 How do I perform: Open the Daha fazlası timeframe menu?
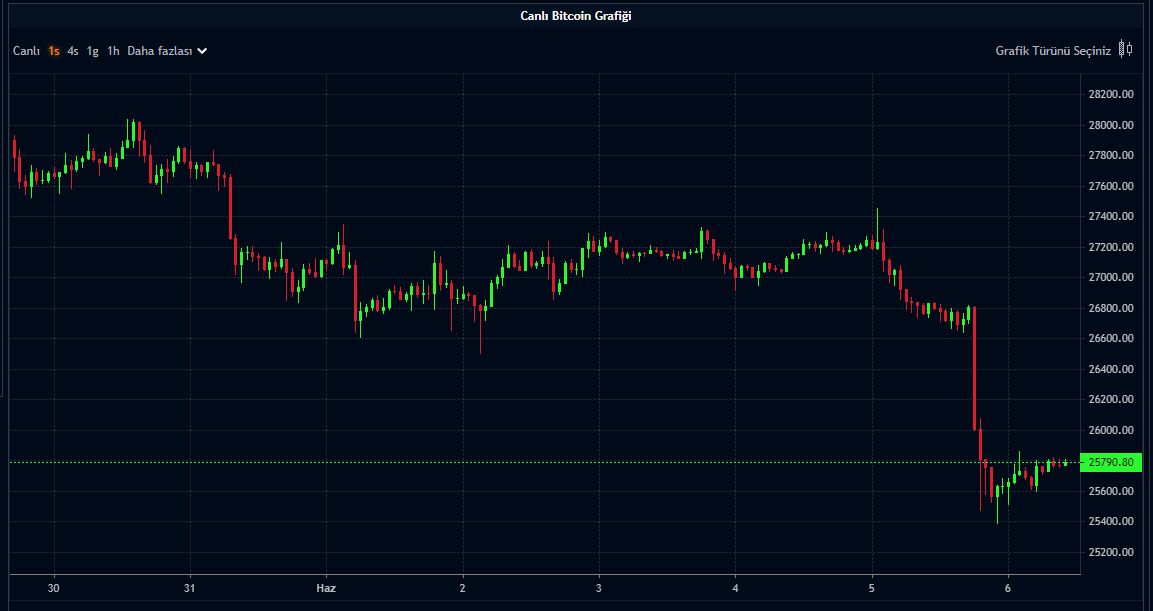coord(159,51)
